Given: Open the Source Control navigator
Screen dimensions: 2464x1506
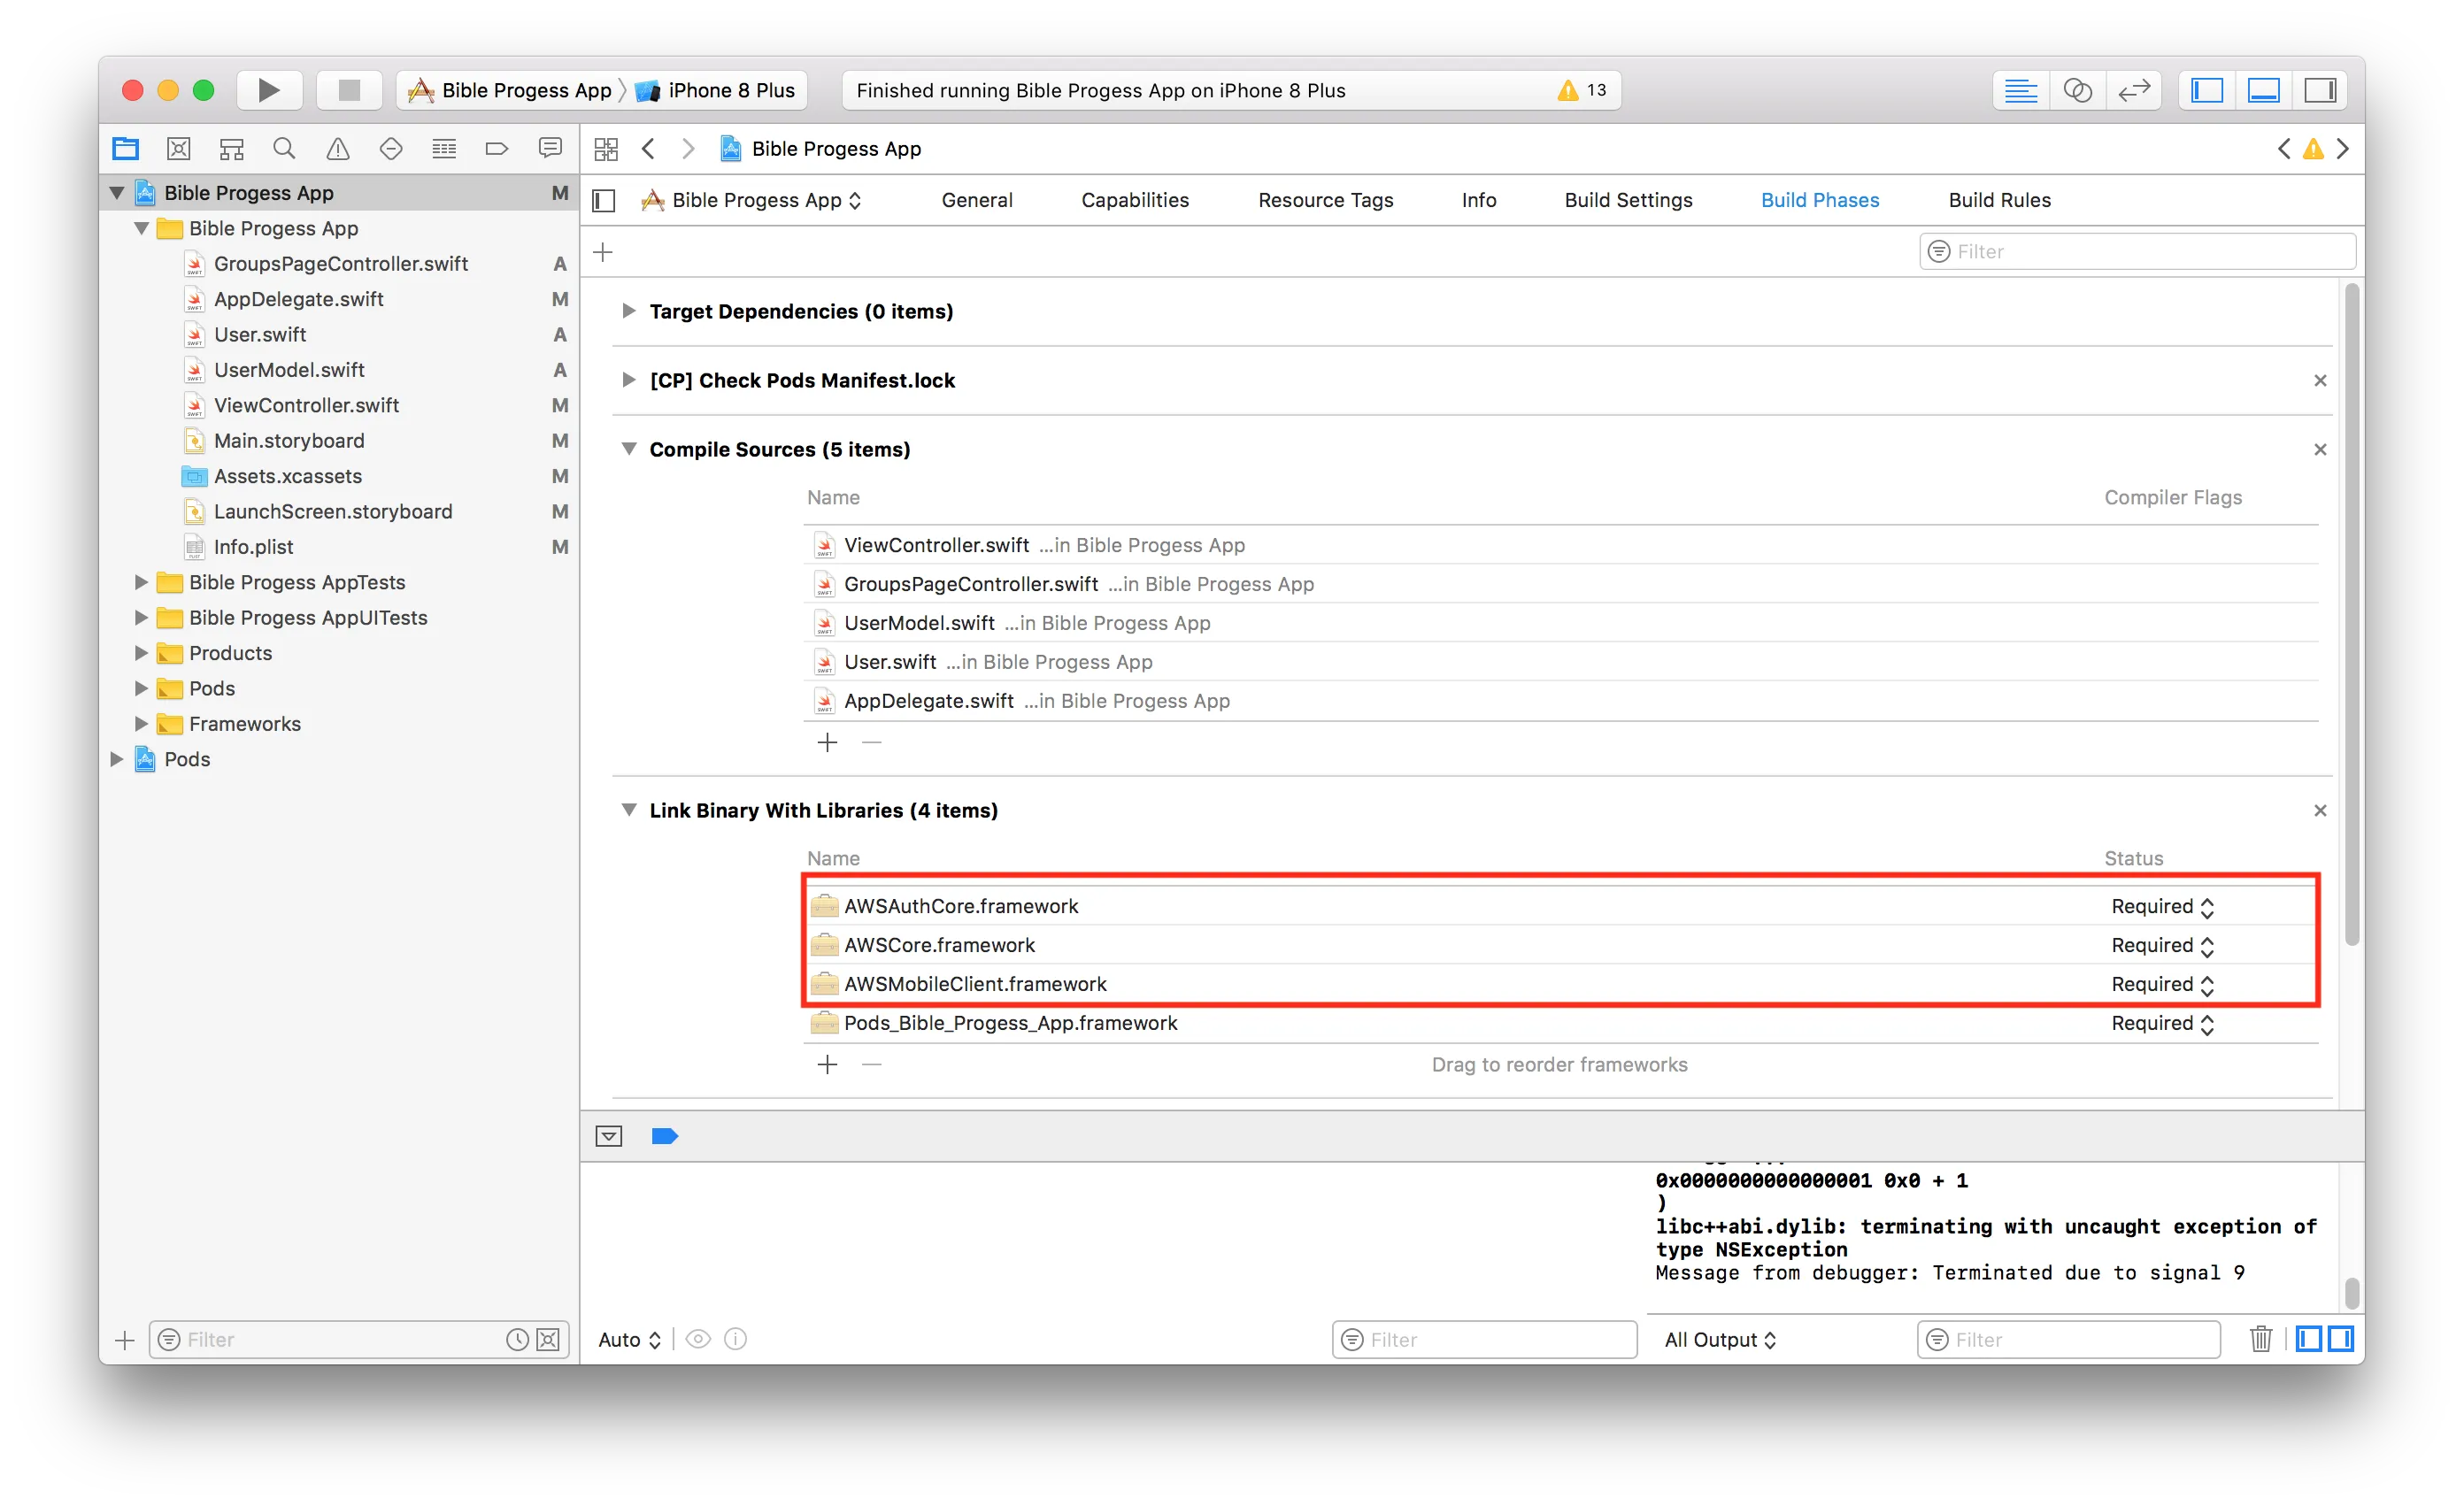Looking at the screenshot, I should [179, 149].
